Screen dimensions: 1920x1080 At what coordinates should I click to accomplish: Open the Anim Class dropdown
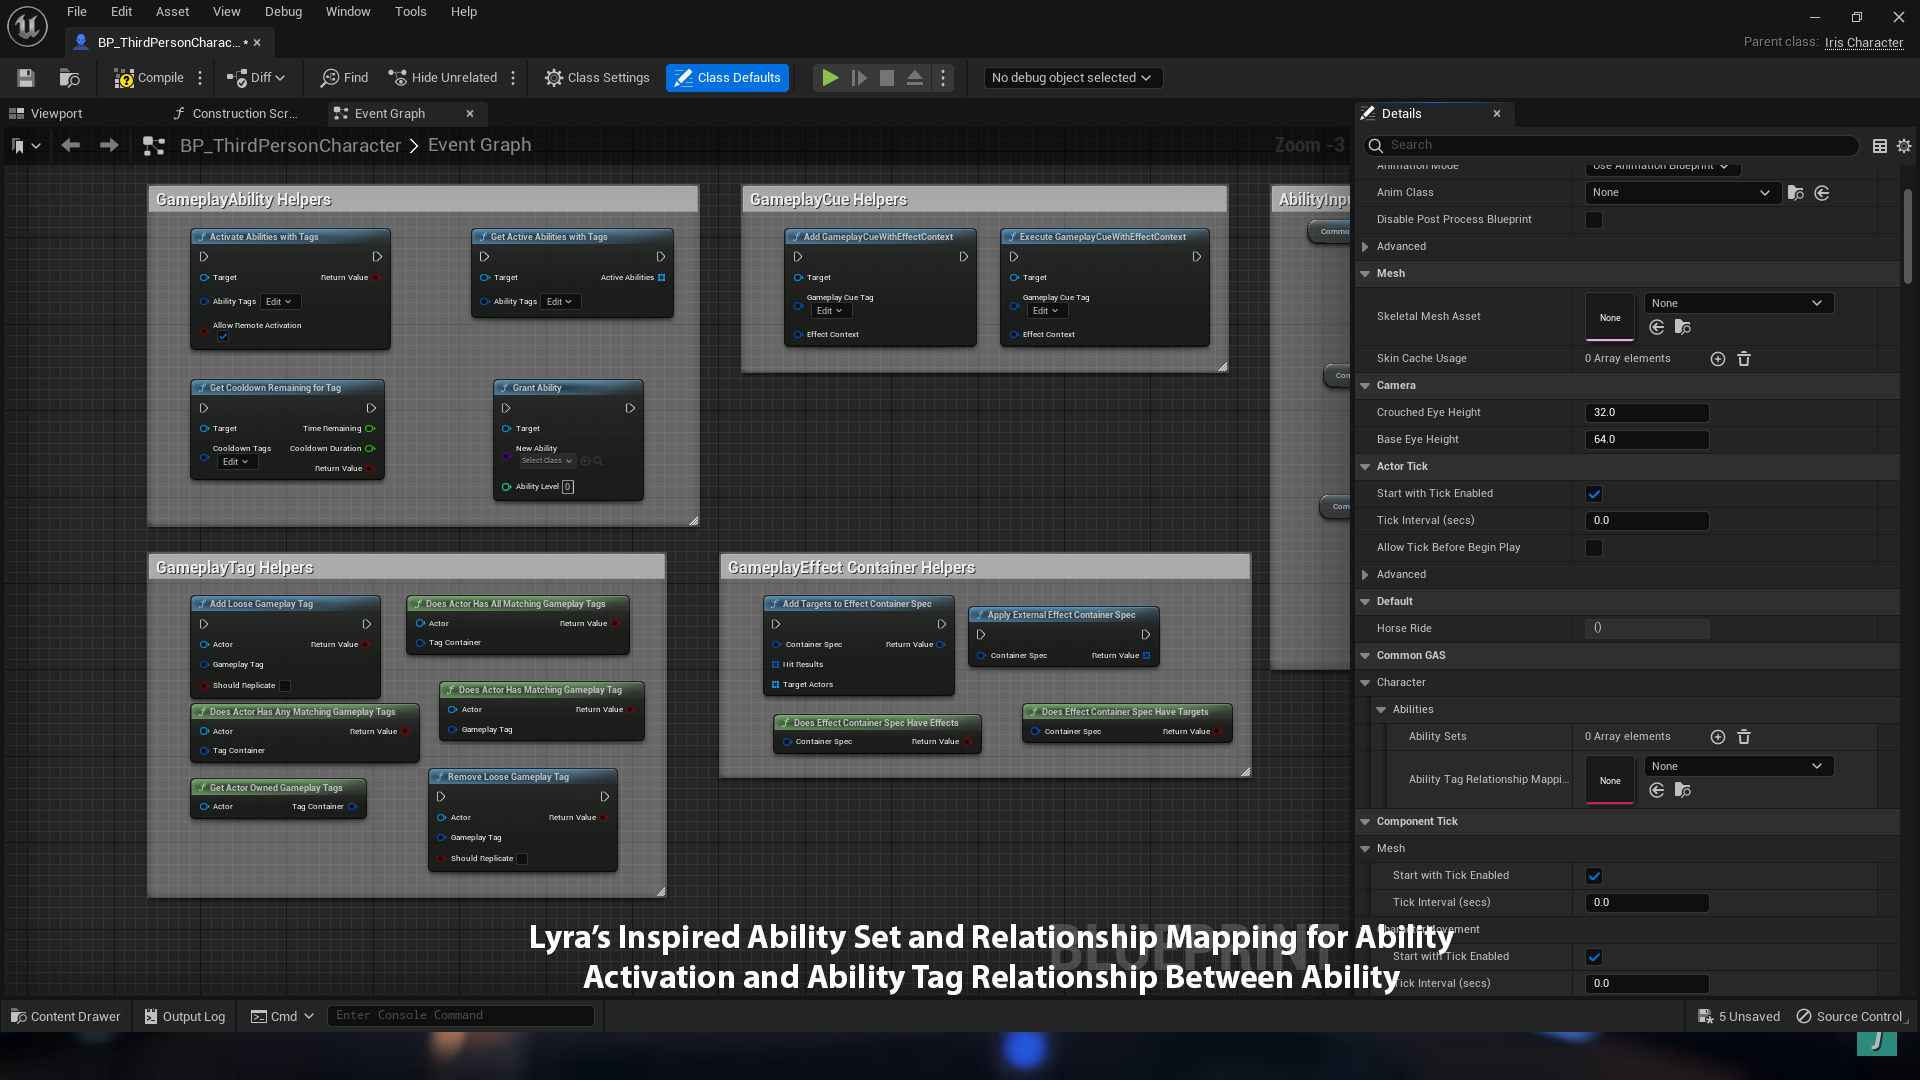[x=1681, y=193]
